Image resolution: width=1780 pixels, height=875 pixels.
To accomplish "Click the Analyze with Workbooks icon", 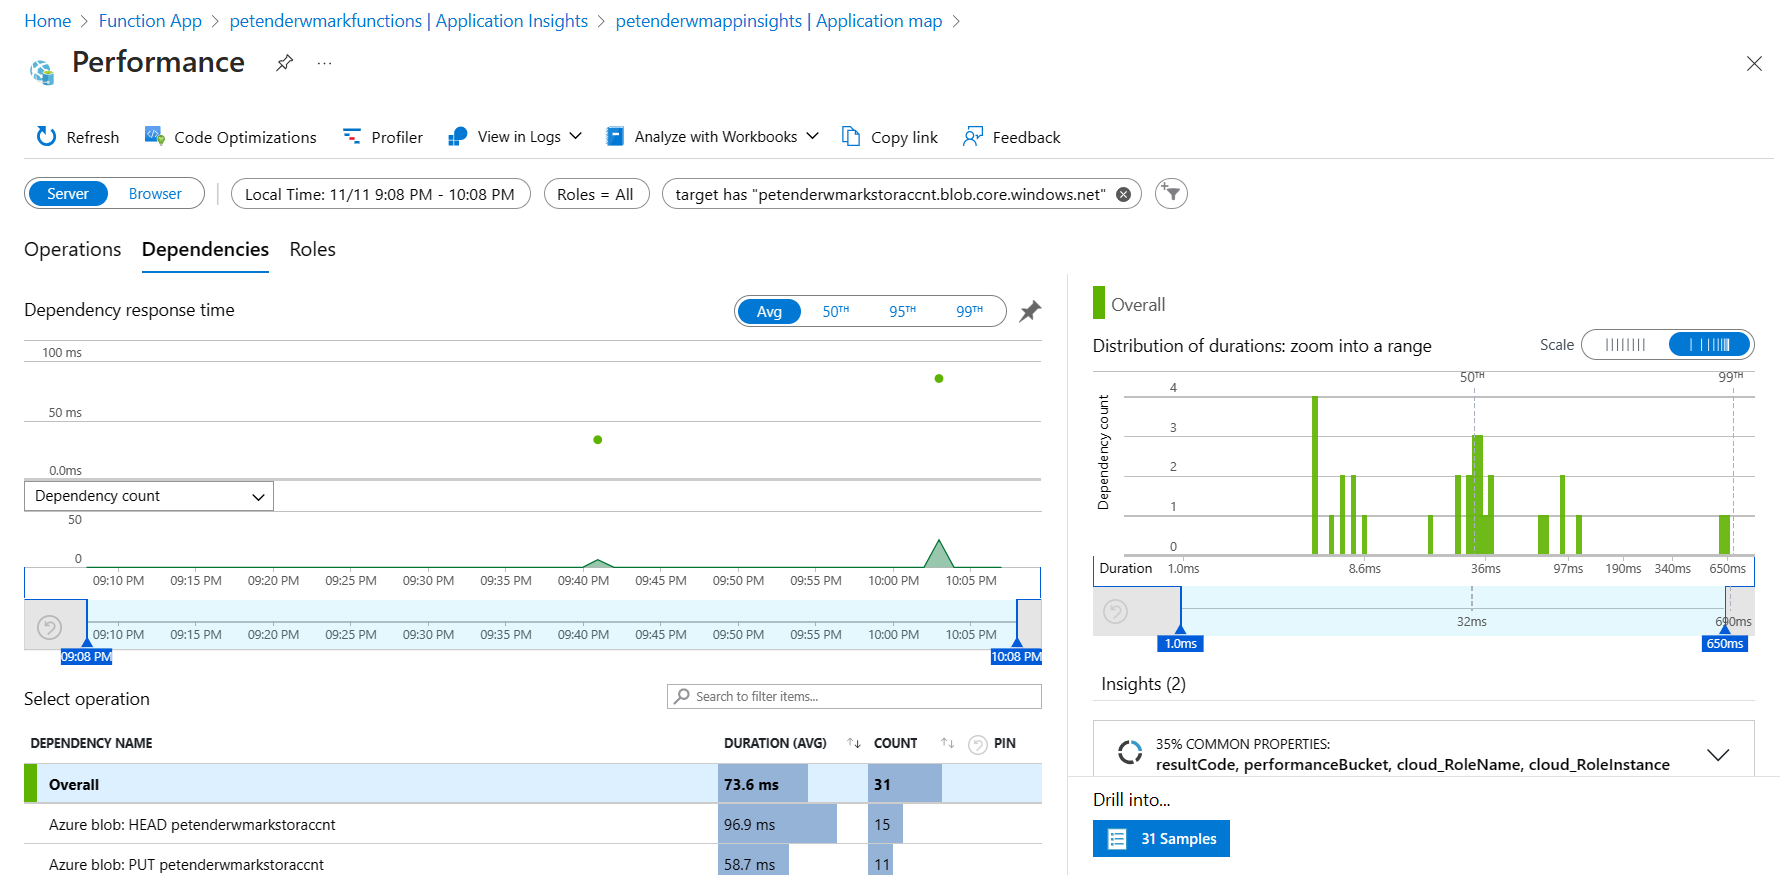I will point(616,136).
